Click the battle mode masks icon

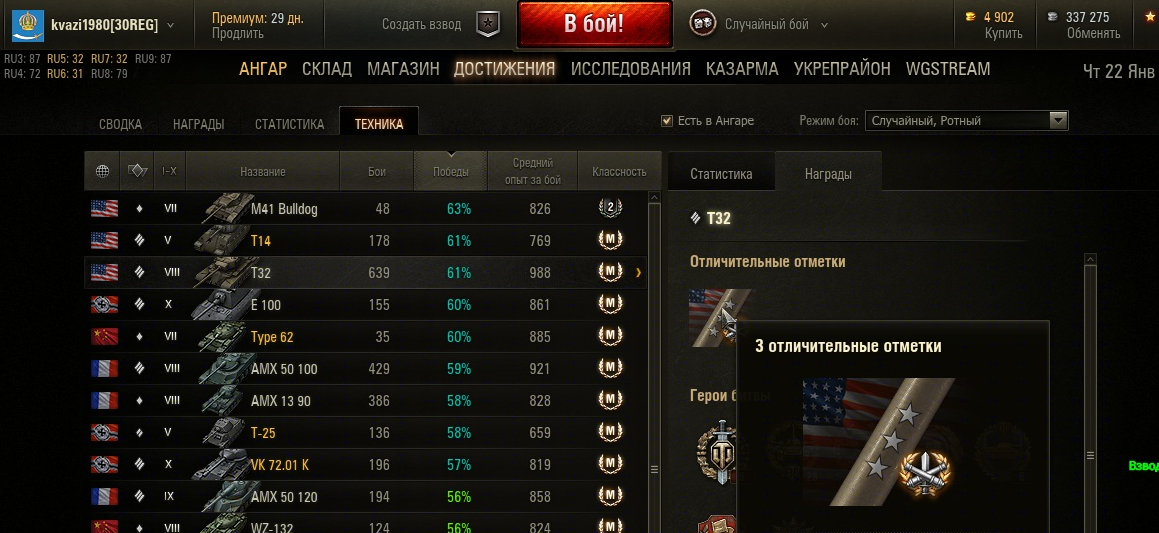tap(702, 24)
